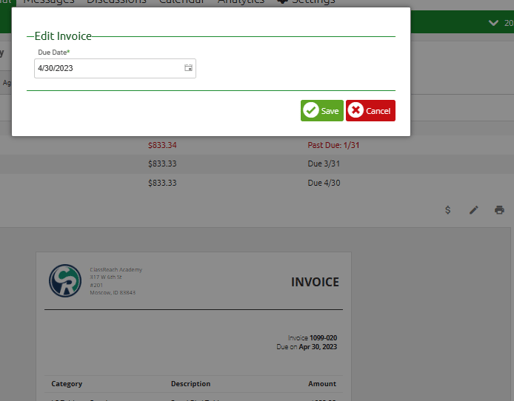The height and width of the screenshot is (401, 514).
Task: Open the due date calendar picker
Action: tap(188, 68)
